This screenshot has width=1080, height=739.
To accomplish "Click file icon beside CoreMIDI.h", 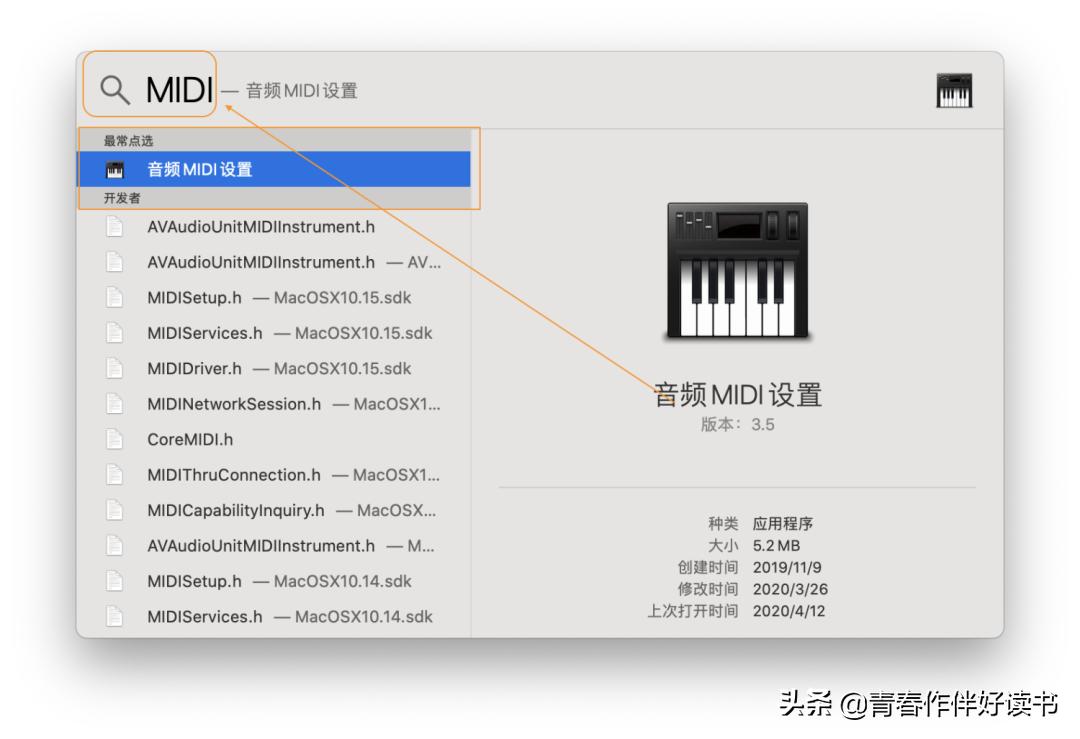I will pyautogui.click(x=114, y=439).
